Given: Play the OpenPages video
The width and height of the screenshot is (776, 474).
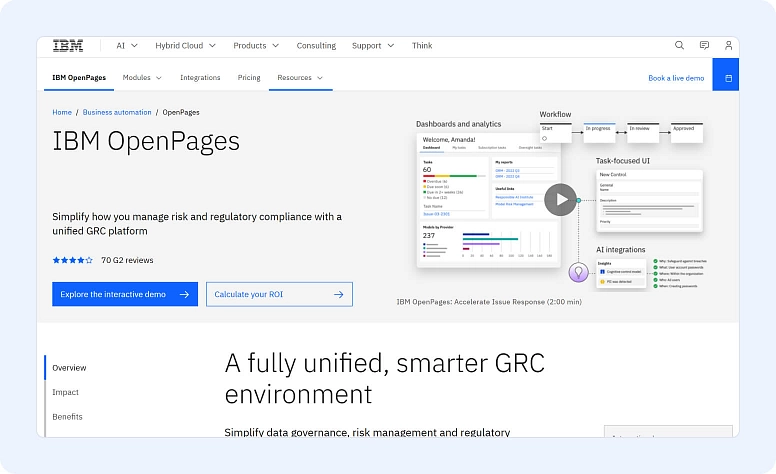Looking at the screenshot, I should click(561, 200).
